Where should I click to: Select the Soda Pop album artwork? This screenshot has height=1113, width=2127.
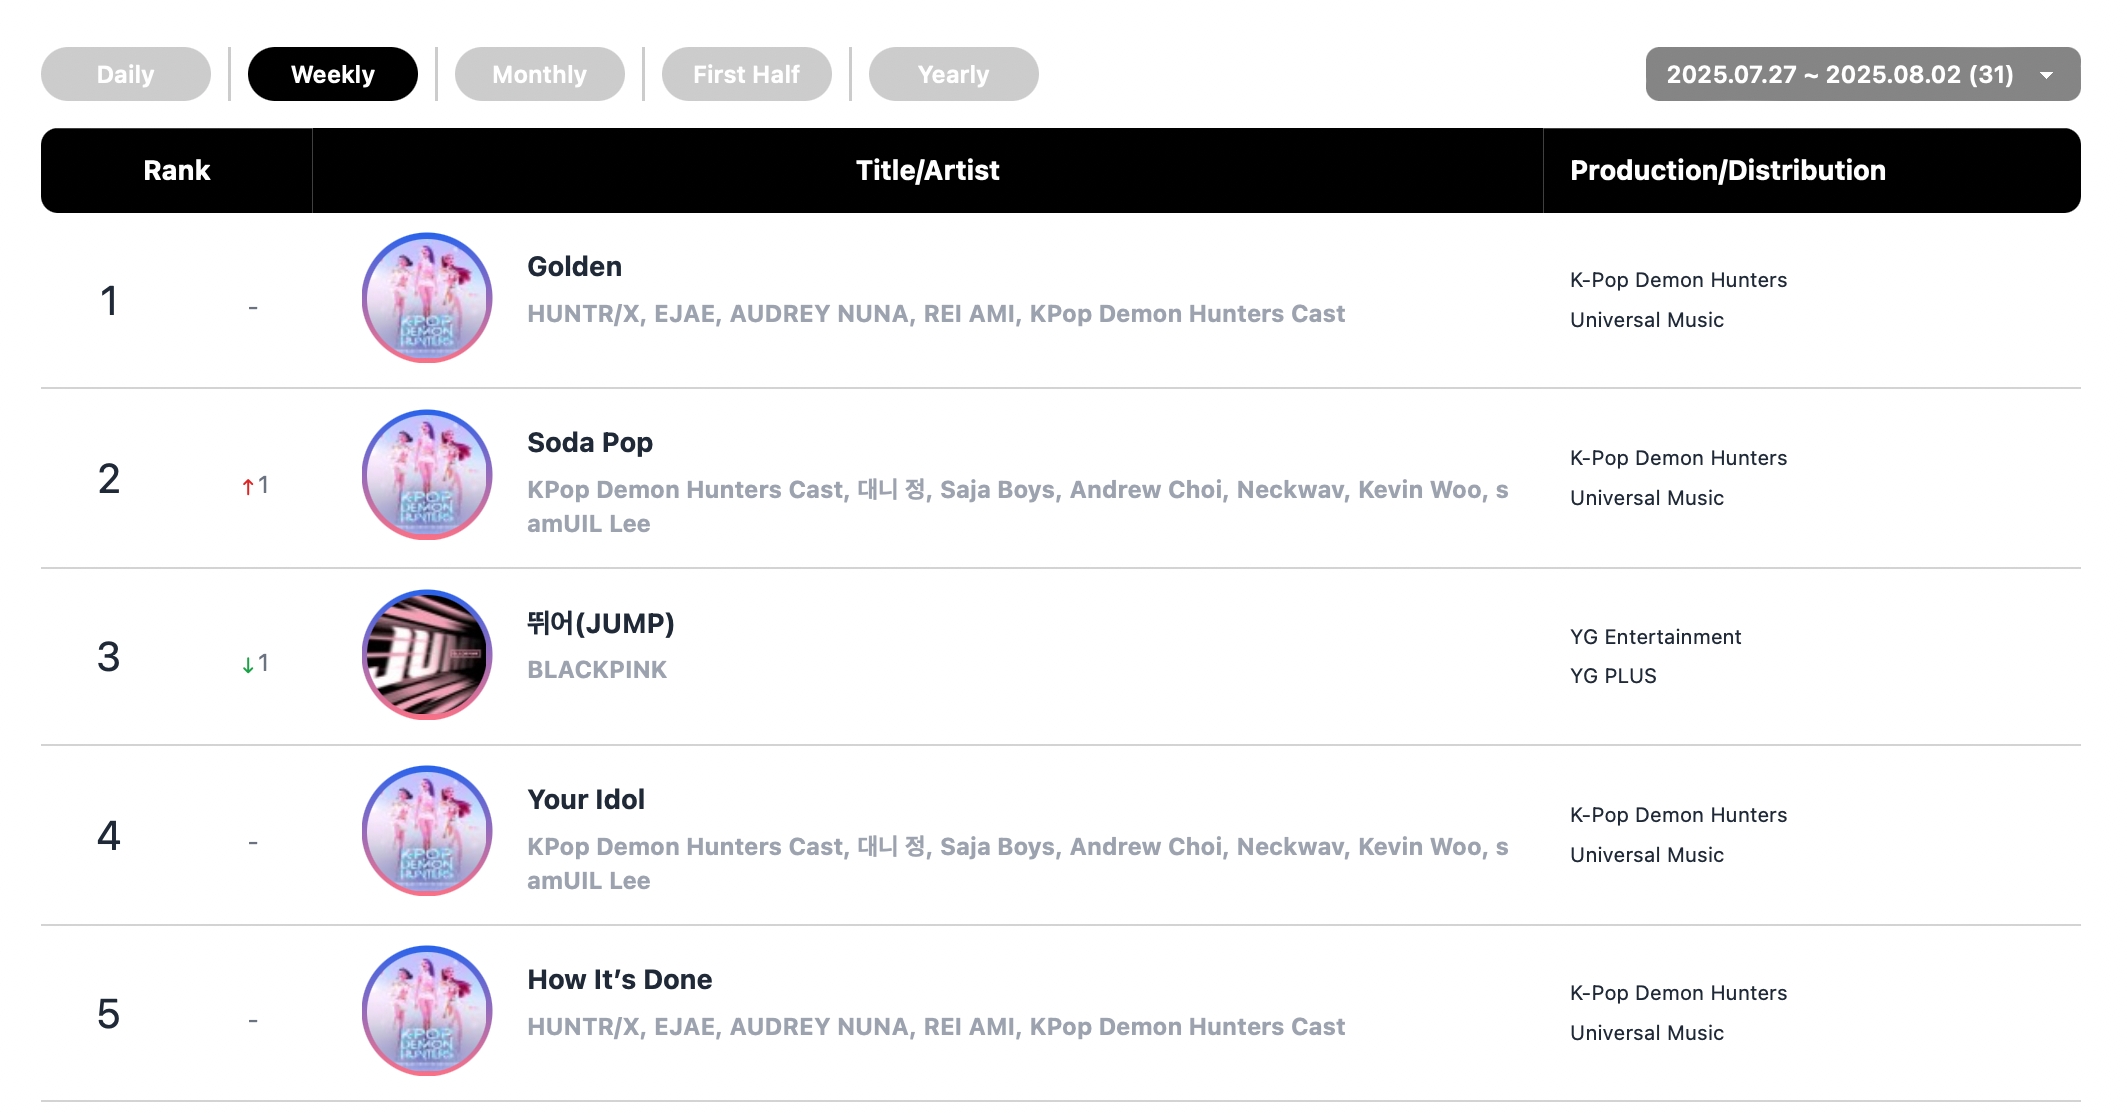[x=427, y=475]
